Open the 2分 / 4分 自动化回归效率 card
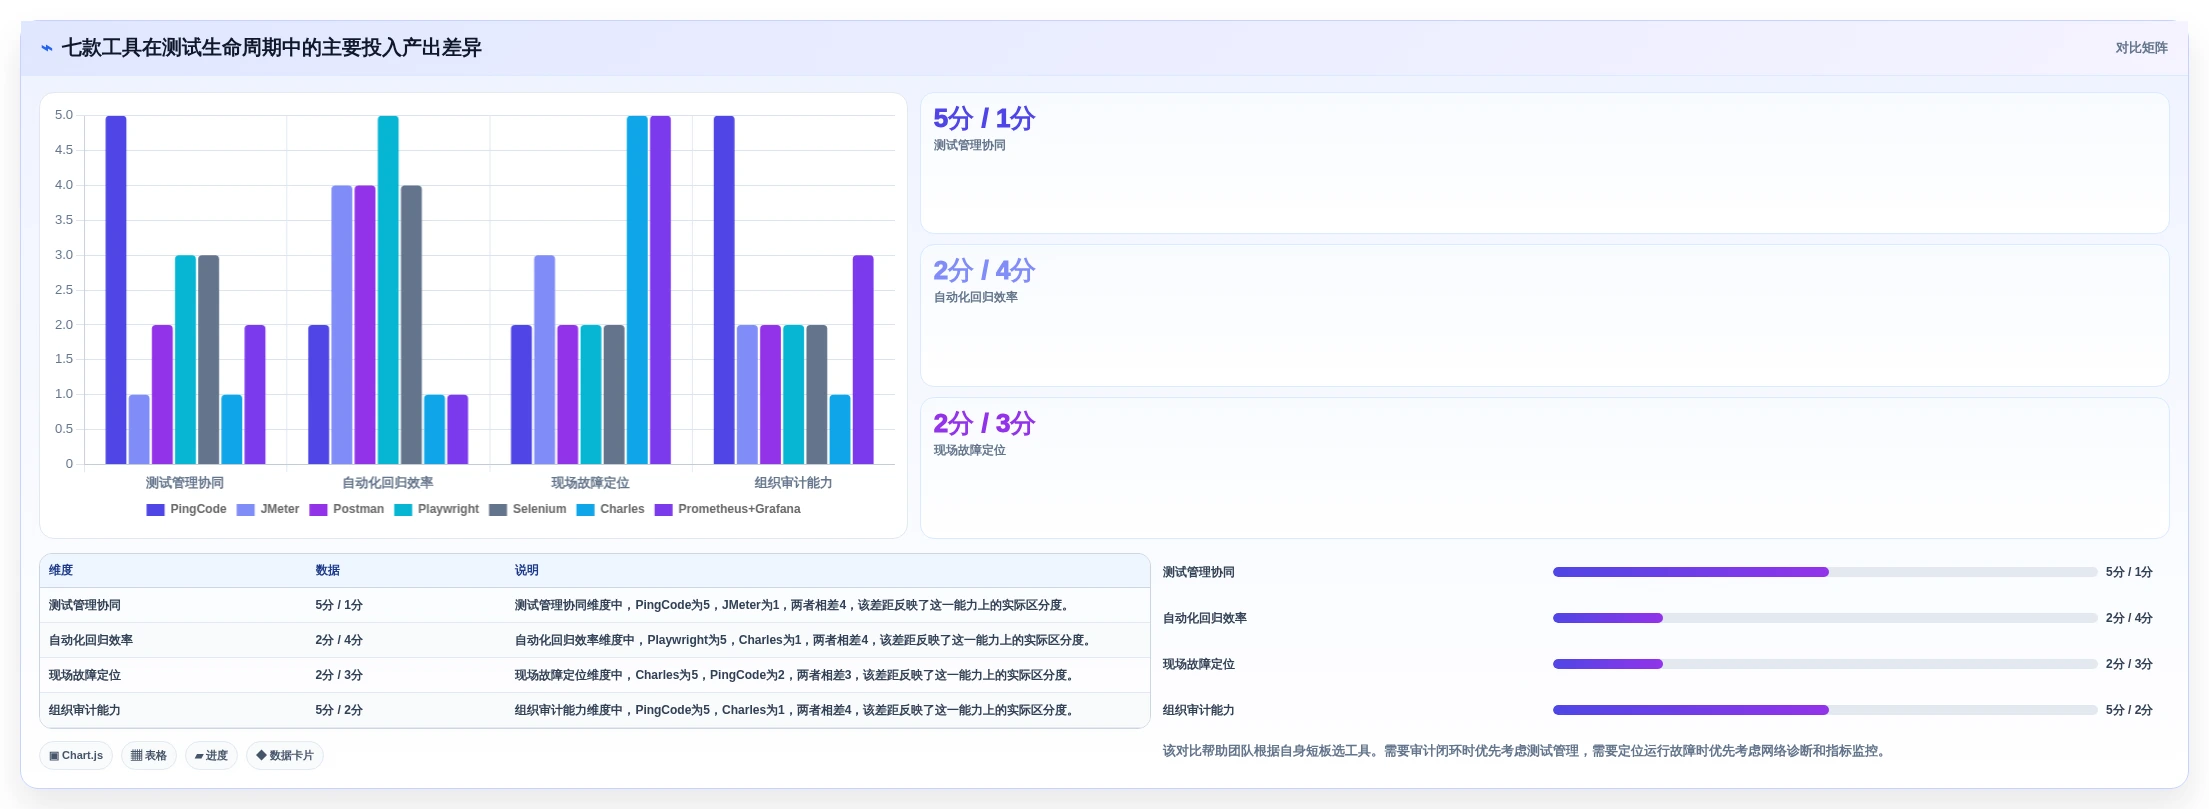 [x=1544, y=316]
